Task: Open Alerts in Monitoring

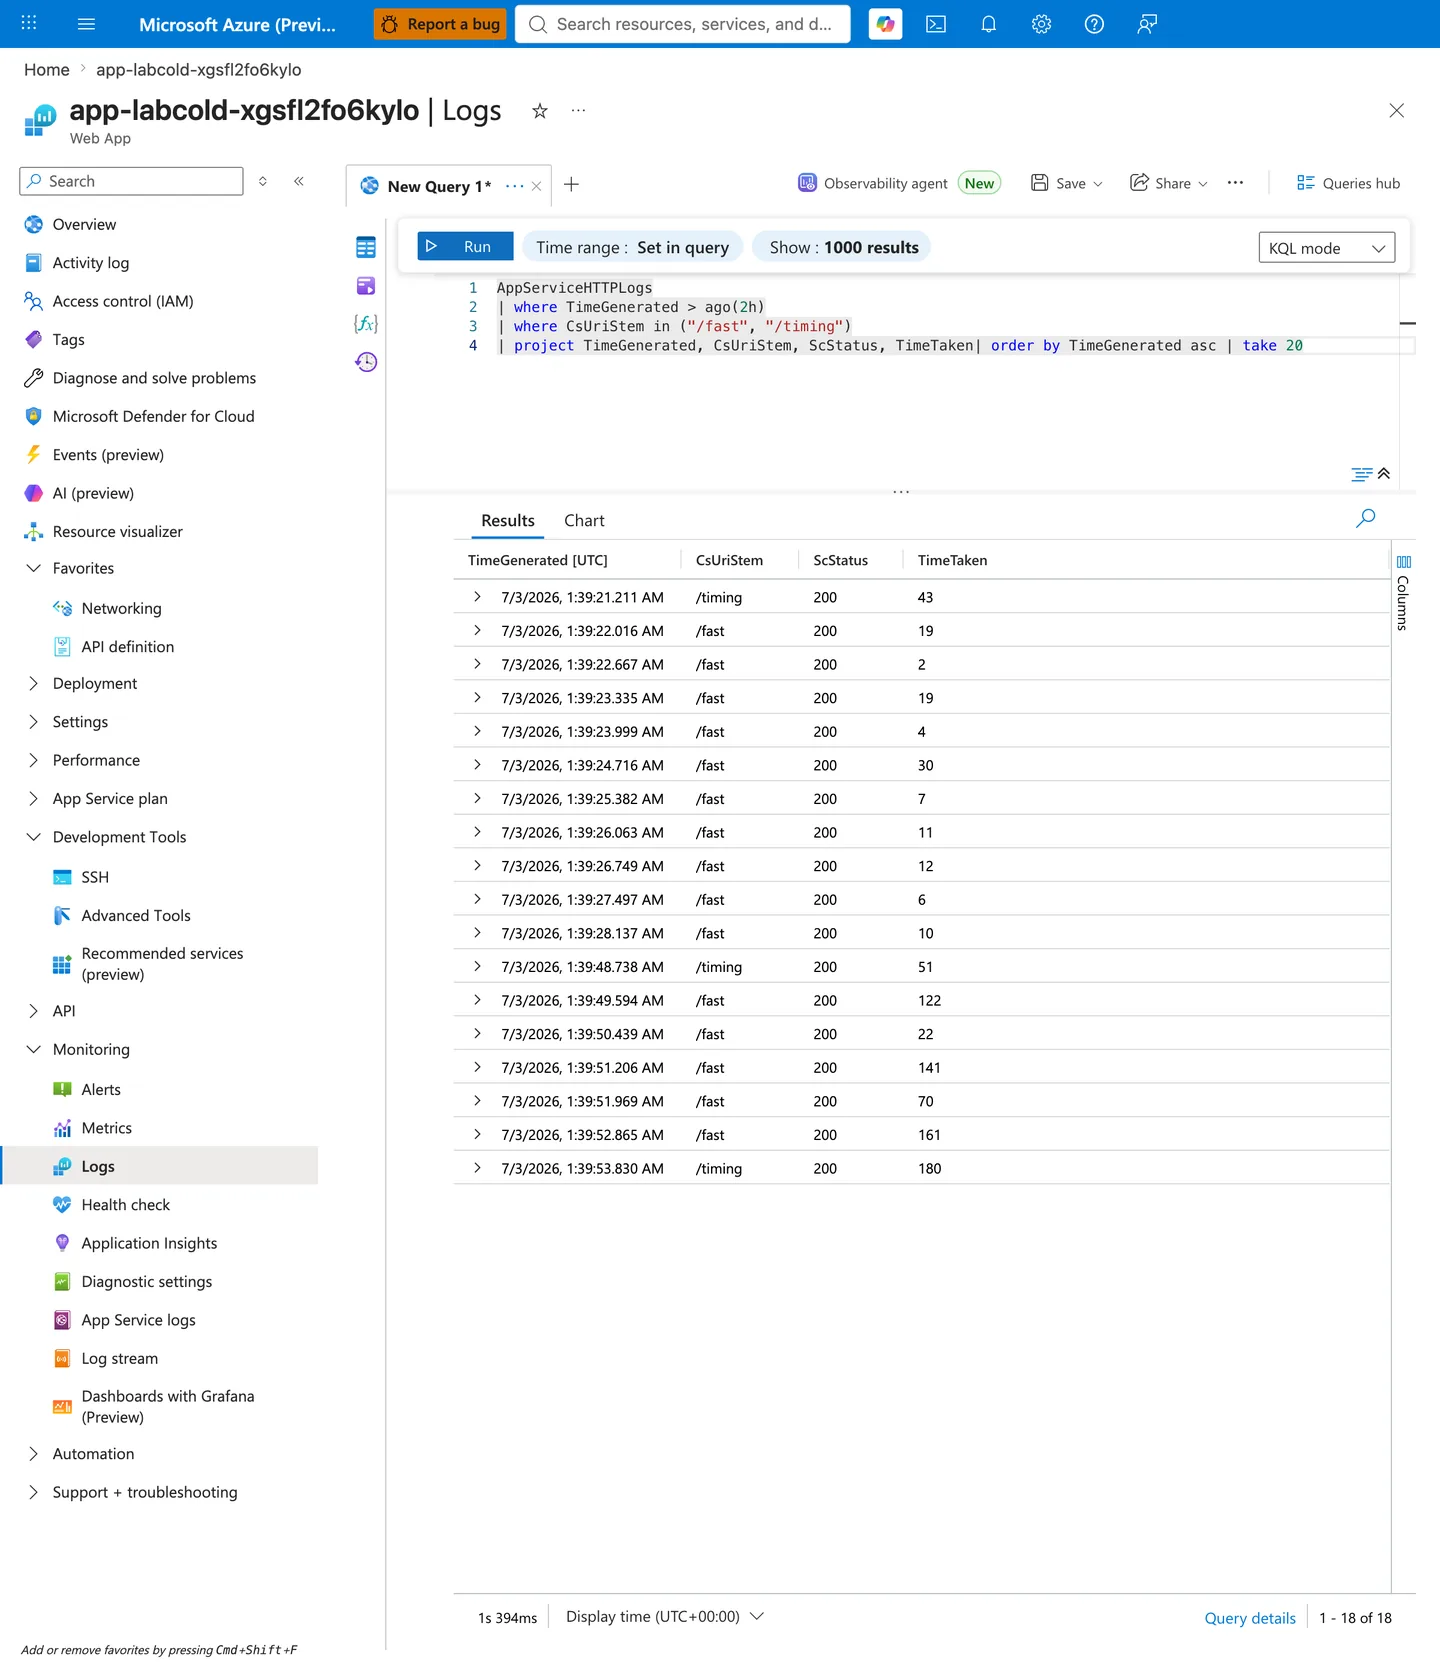Action: click(x=101, y=1089)
